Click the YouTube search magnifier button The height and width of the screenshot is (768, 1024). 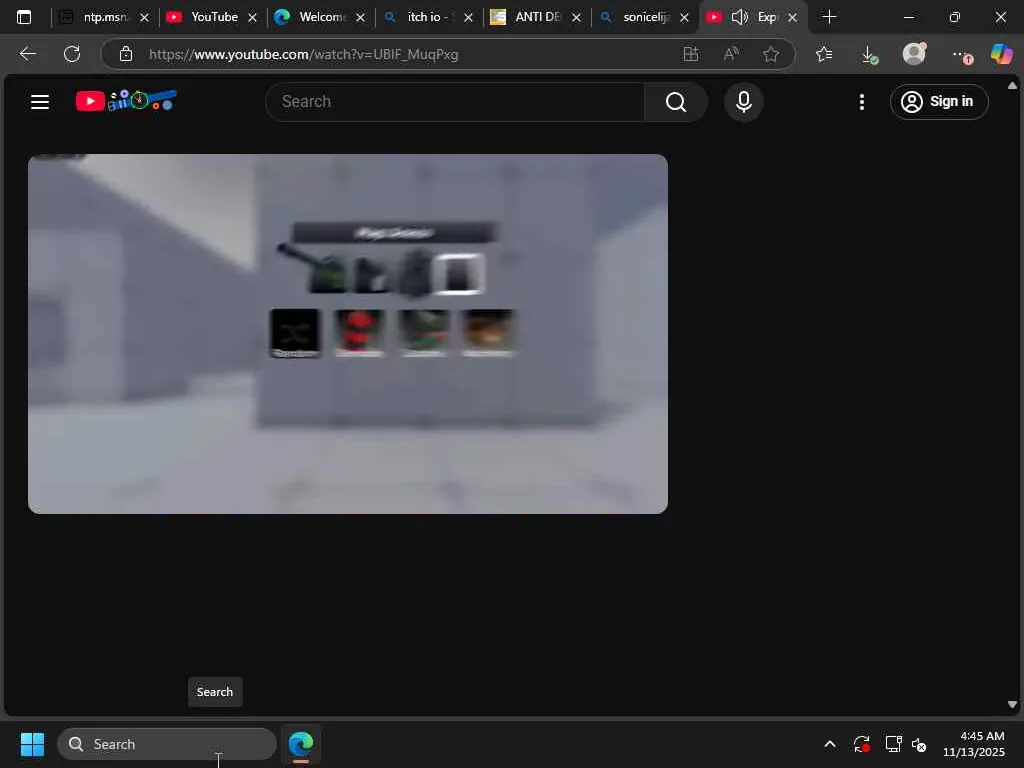[x=675, y=102]
